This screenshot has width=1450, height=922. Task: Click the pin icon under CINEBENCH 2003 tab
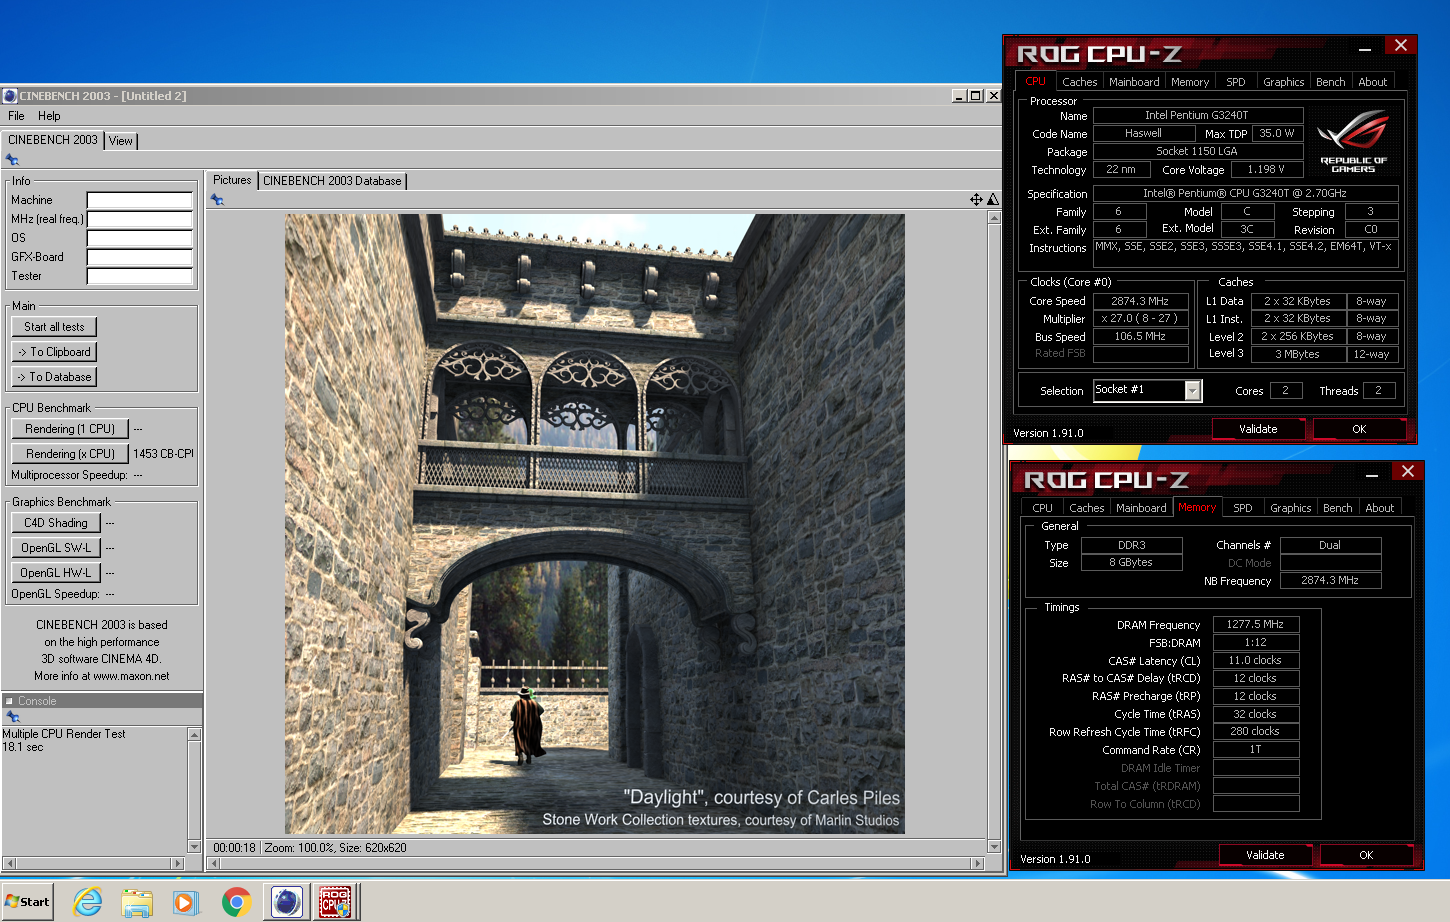tap(12, 160)
